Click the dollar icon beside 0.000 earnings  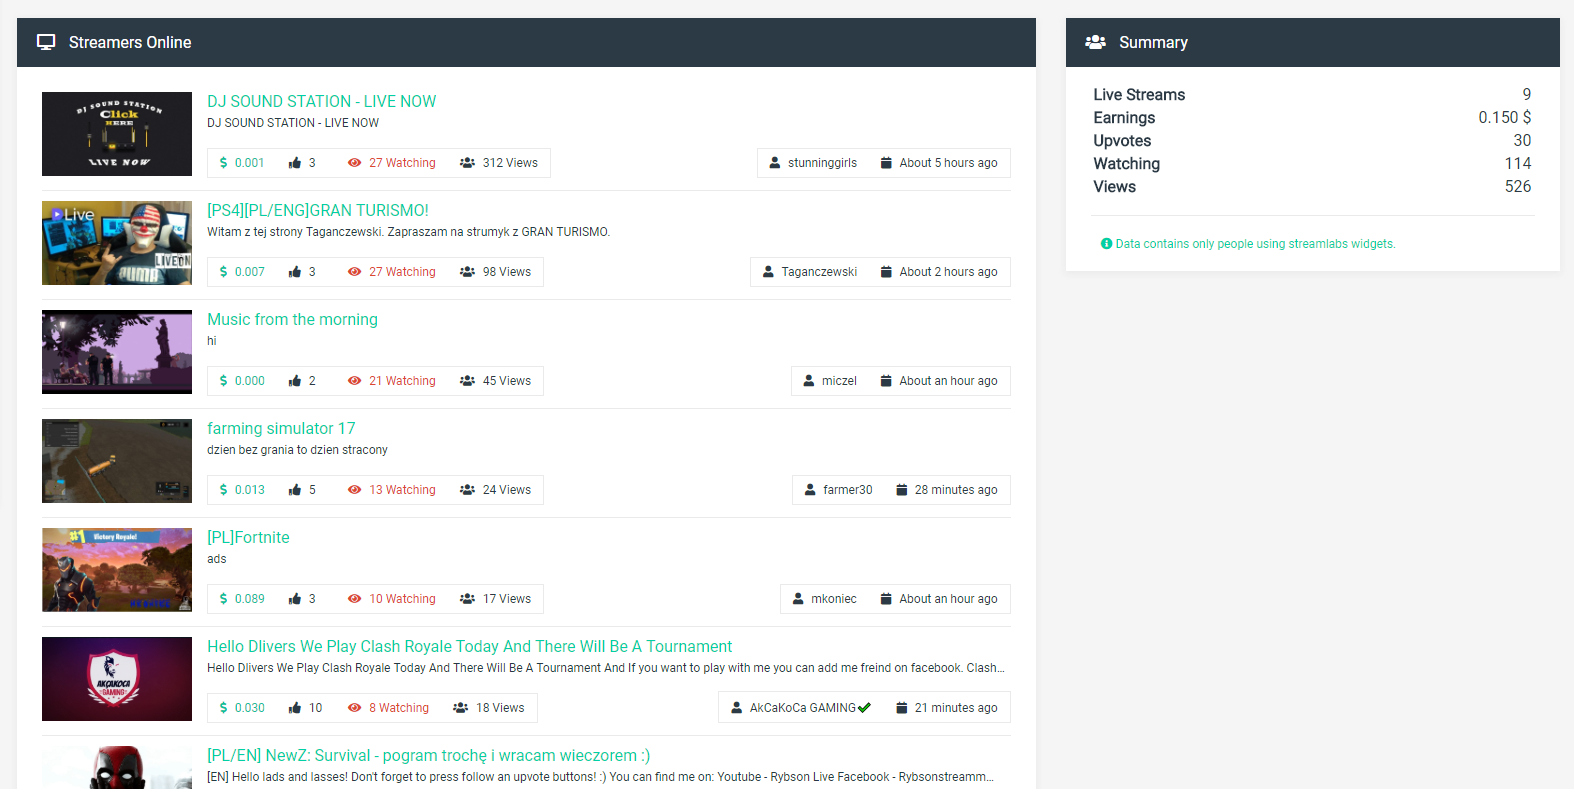[x=224, y=381]
